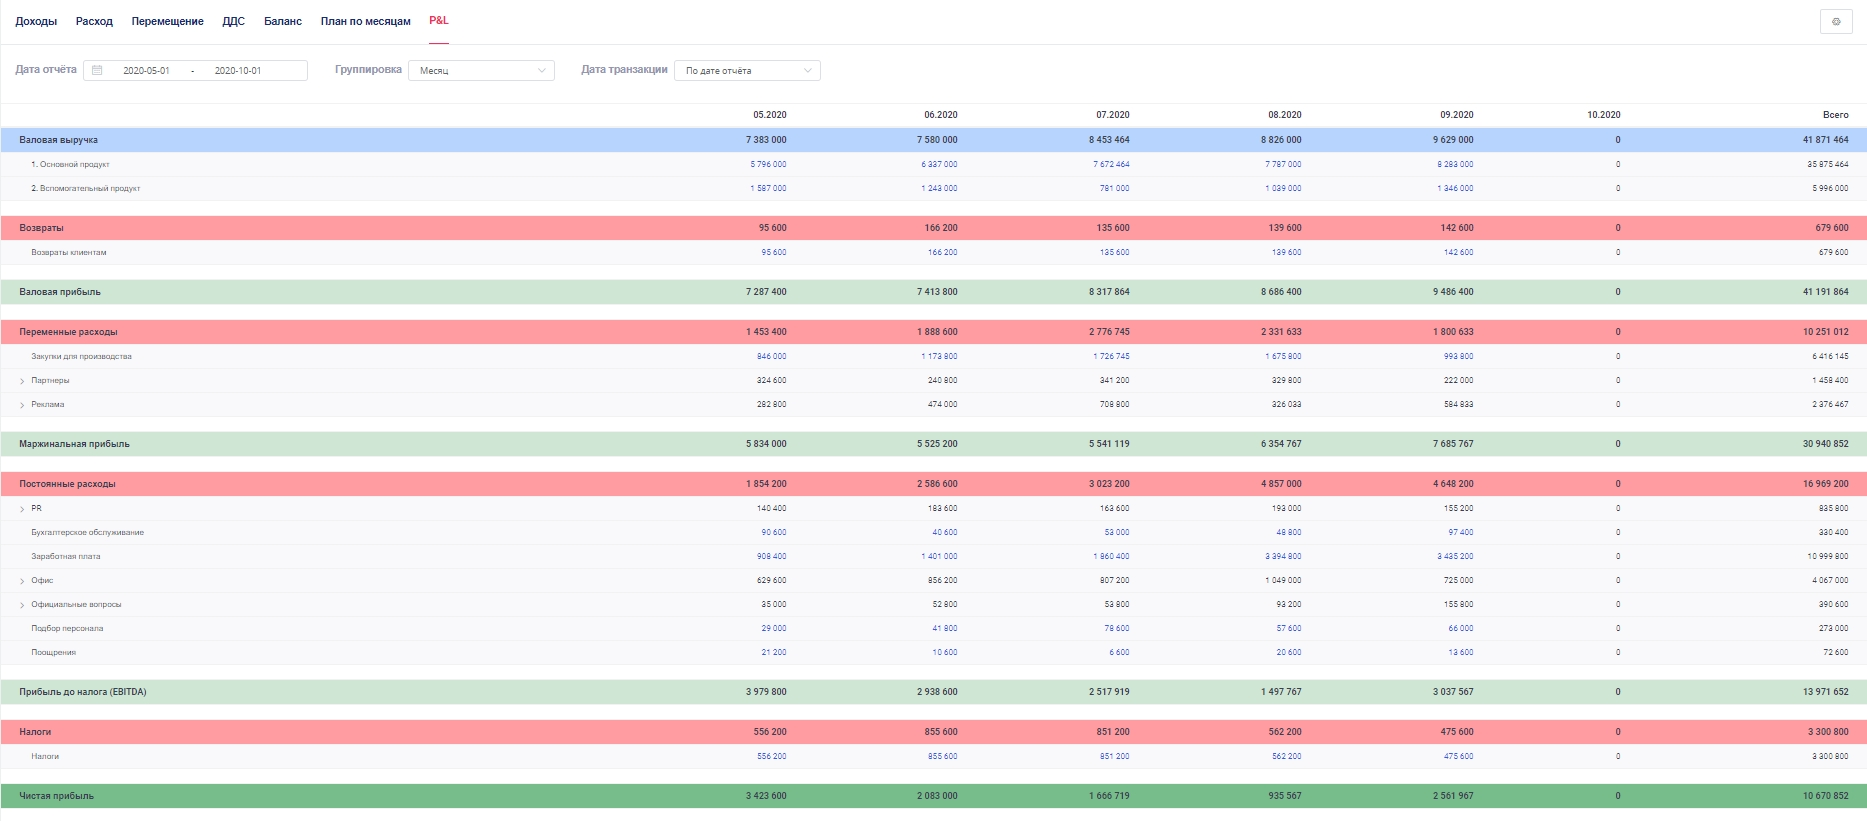The image size is (1867, 821).
Task: Open the Дата транзакции dropdown
Action: point(747,71)
